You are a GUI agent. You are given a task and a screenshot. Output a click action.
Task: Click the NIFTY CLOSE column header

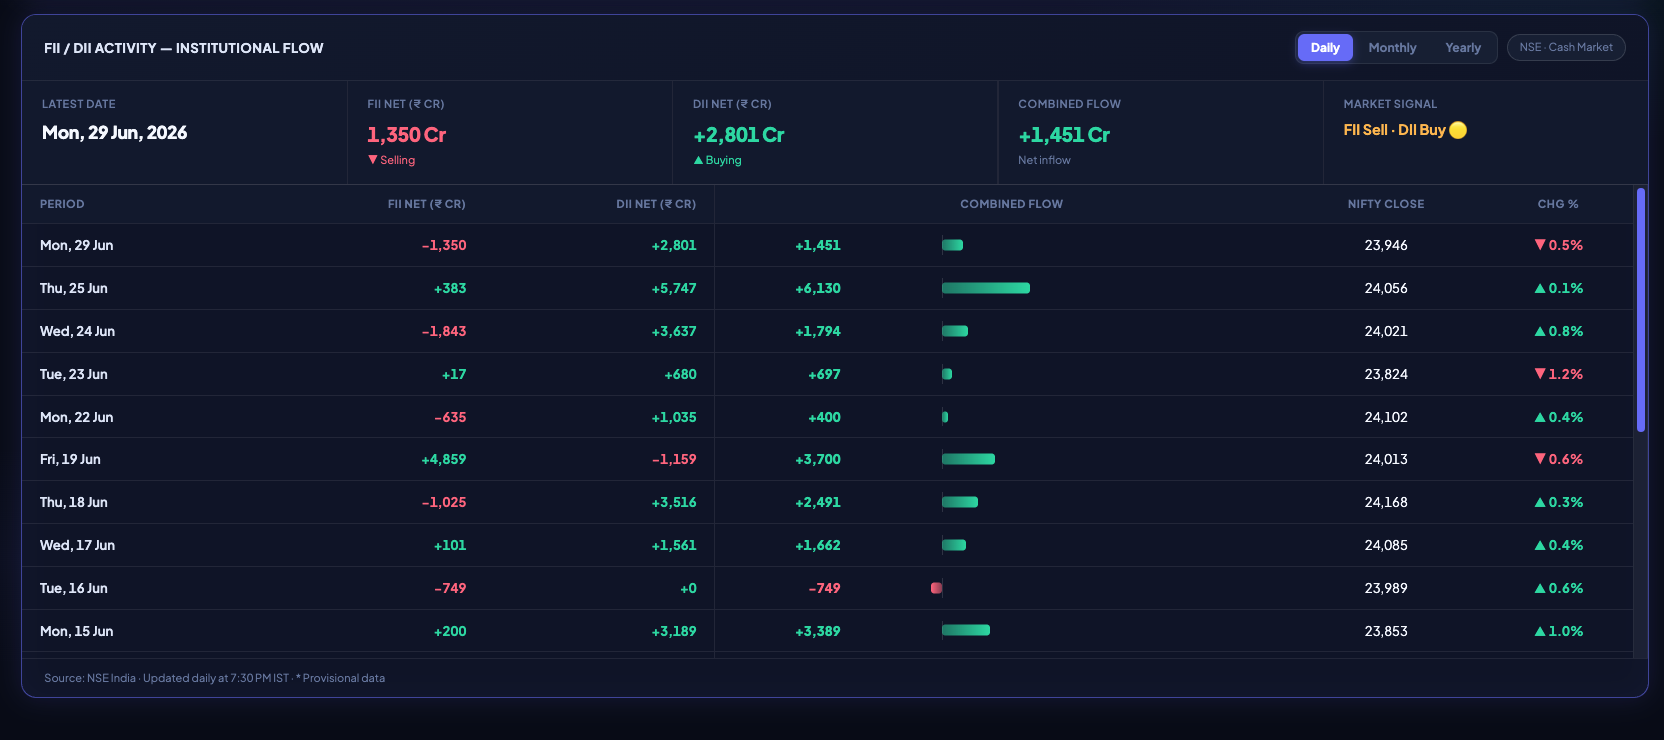click(x=1386, y=204)
